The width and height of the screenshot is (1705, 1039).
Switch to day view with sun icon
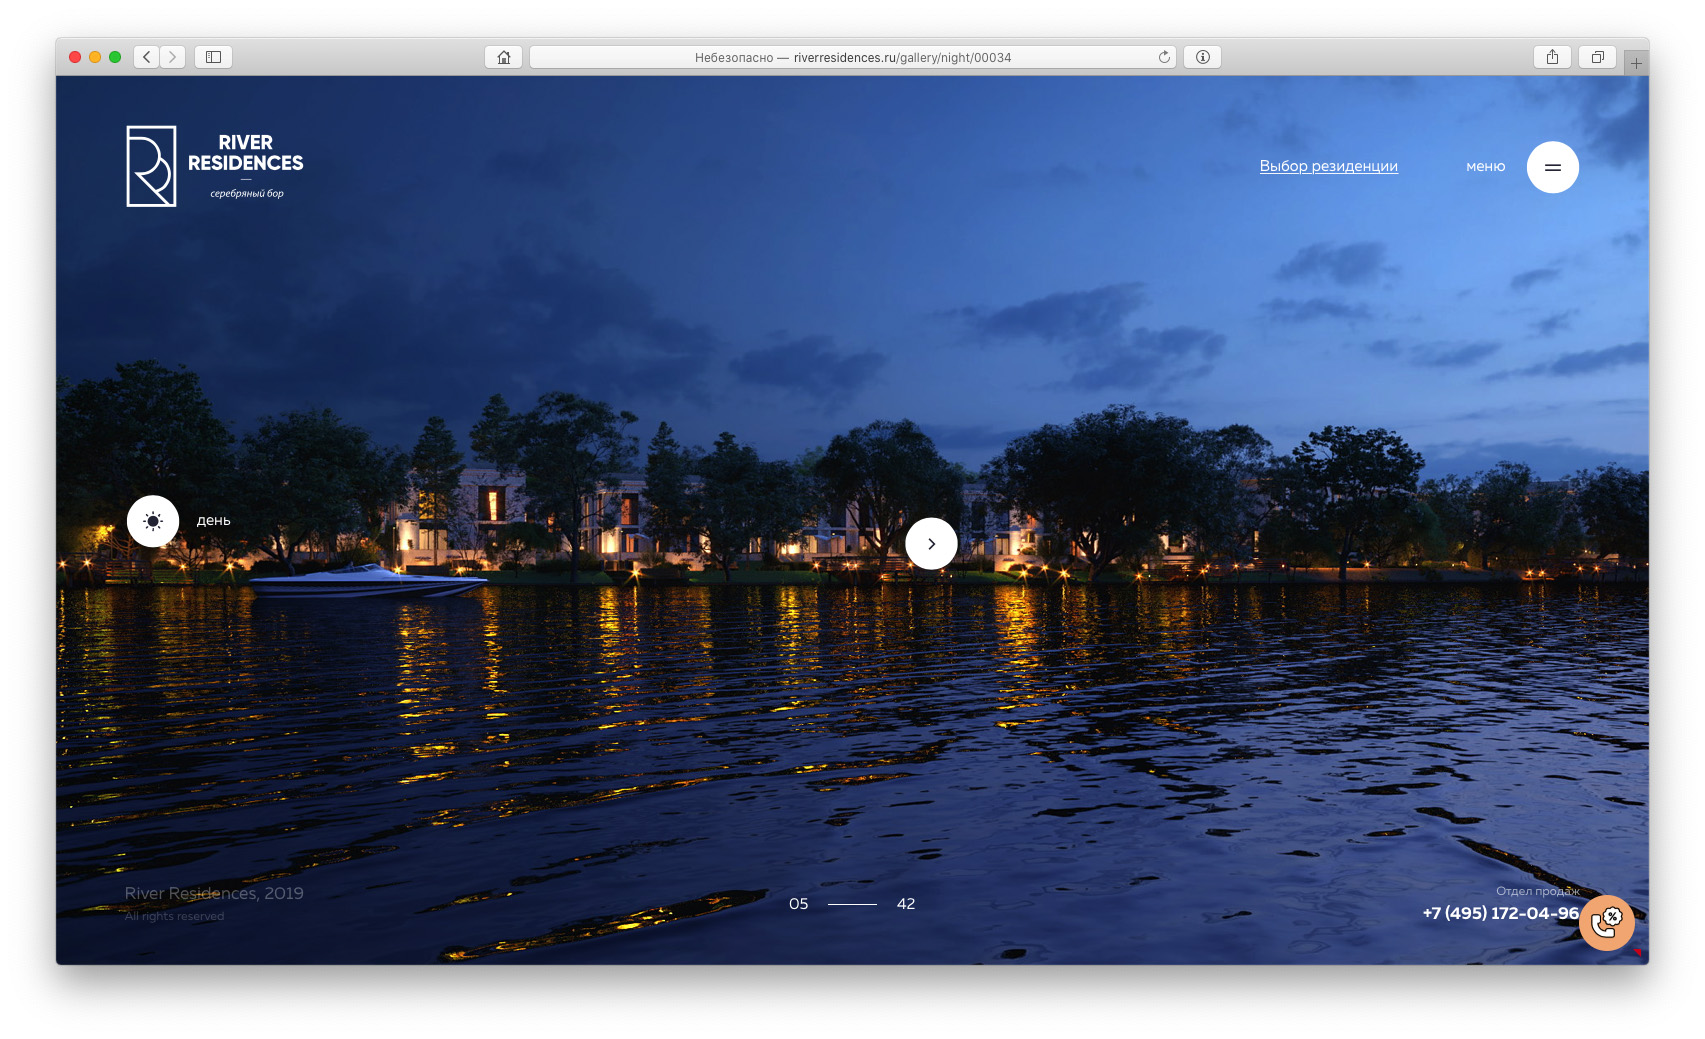(153, 521)
